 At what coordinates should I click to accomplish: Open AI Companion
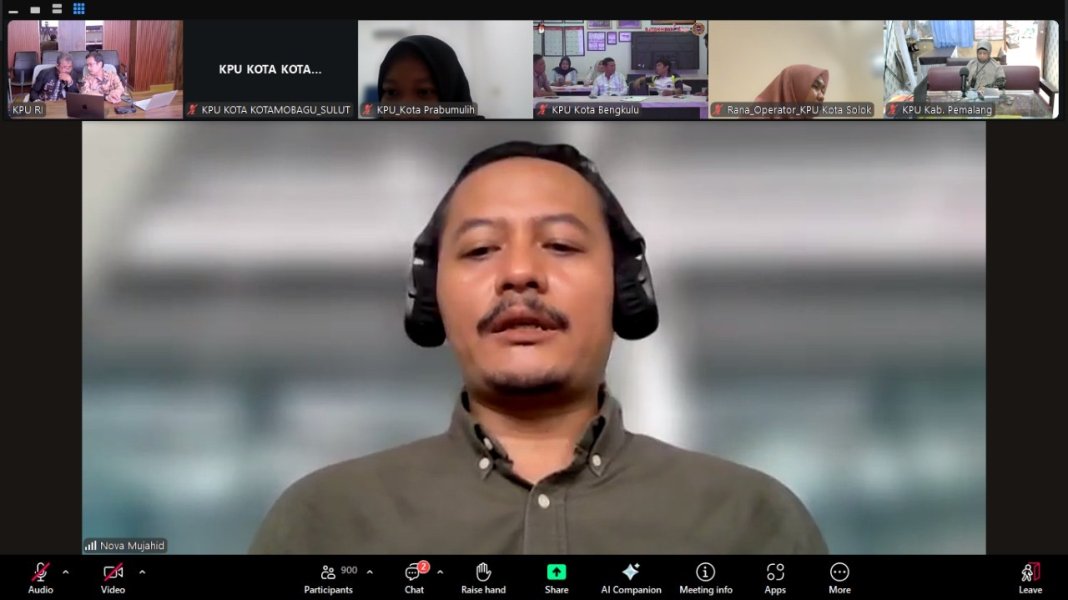[631, 576]
